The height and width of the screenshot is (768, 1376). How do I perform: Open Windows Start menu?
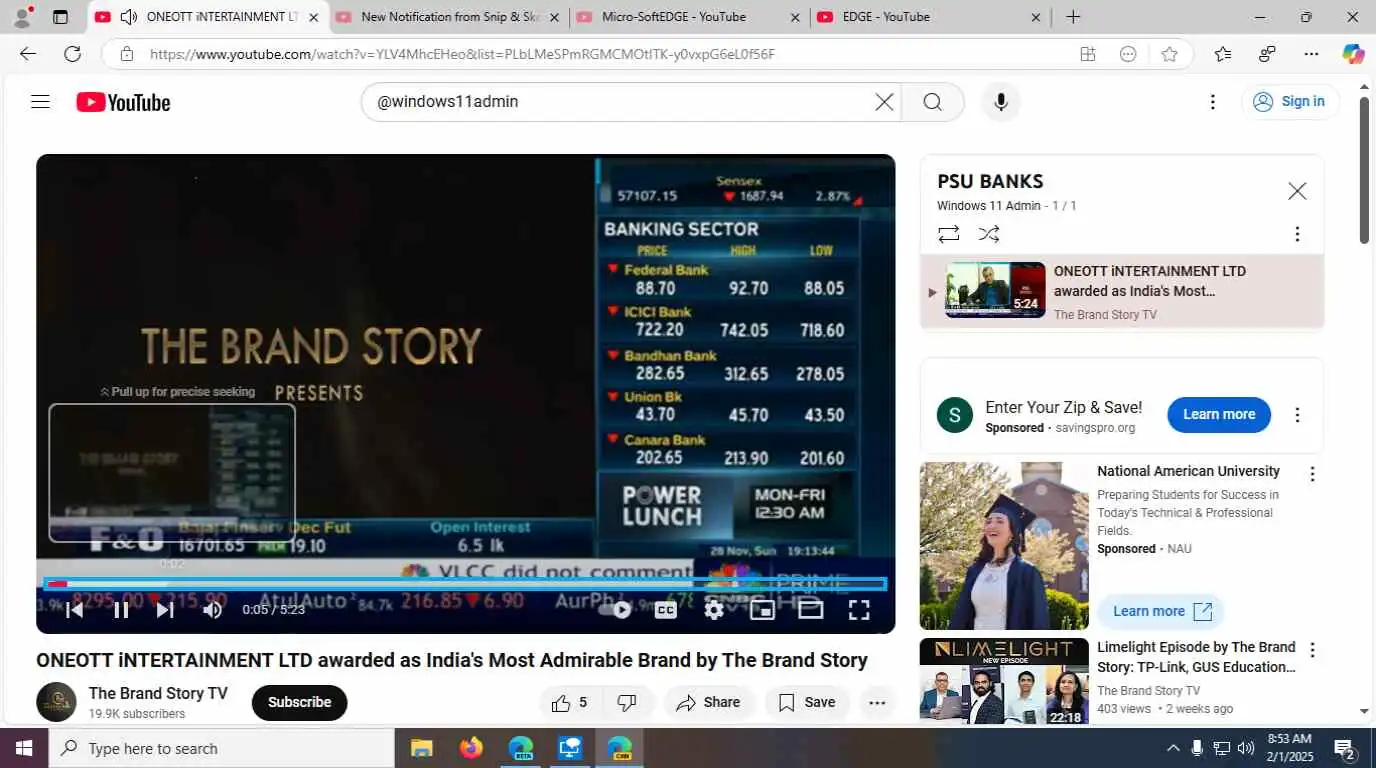pyautogui.click(x=24, y=748)
